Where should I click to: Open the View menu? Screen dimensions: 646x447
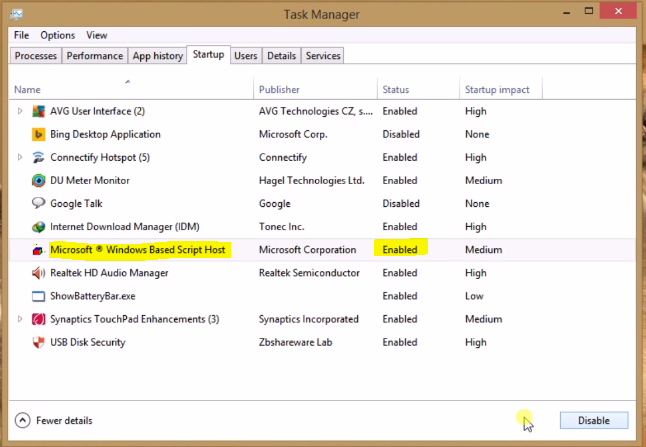pyautogui.click(x=97, y=35)
